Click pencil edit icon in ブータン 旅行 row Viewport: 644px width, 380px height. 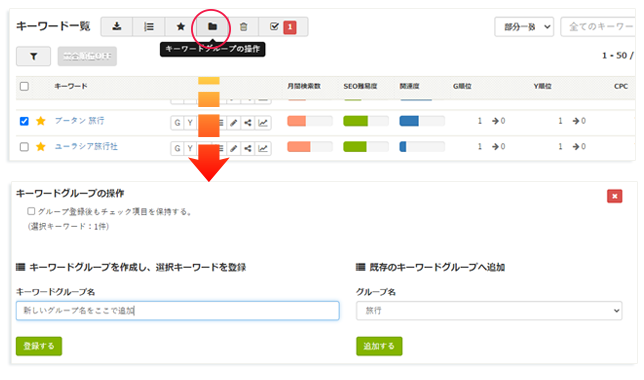[234, 122]
